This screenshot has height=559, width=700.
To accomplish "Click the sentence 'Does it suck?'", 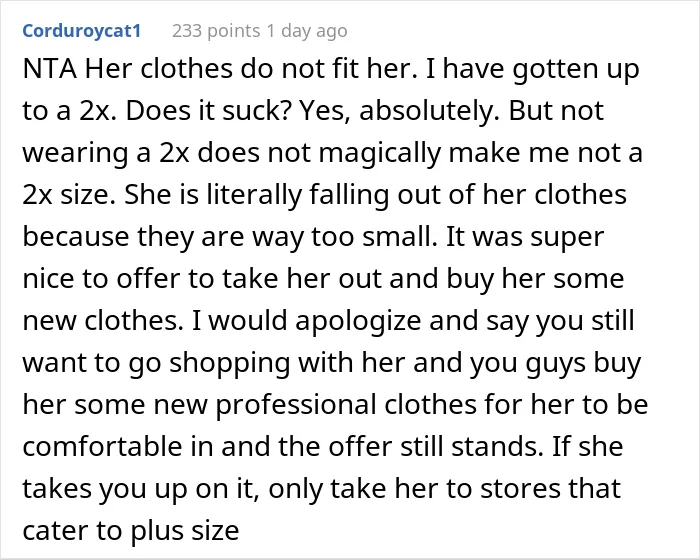I will 208,111.
